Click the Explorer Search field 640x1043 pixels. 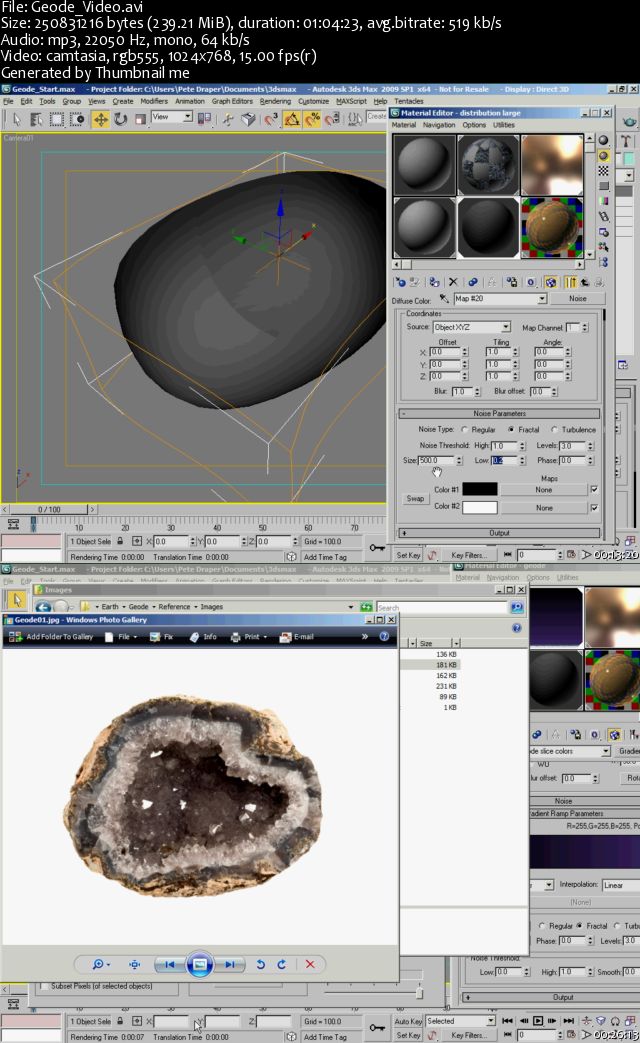pos(442,607)
